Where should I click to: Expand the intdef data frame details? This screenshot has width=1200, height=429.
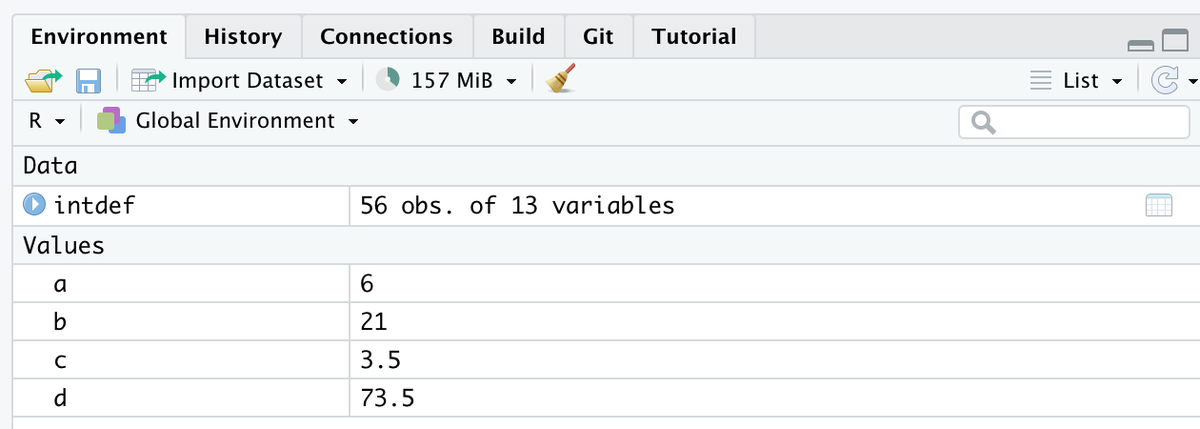(x=34, y=206)
